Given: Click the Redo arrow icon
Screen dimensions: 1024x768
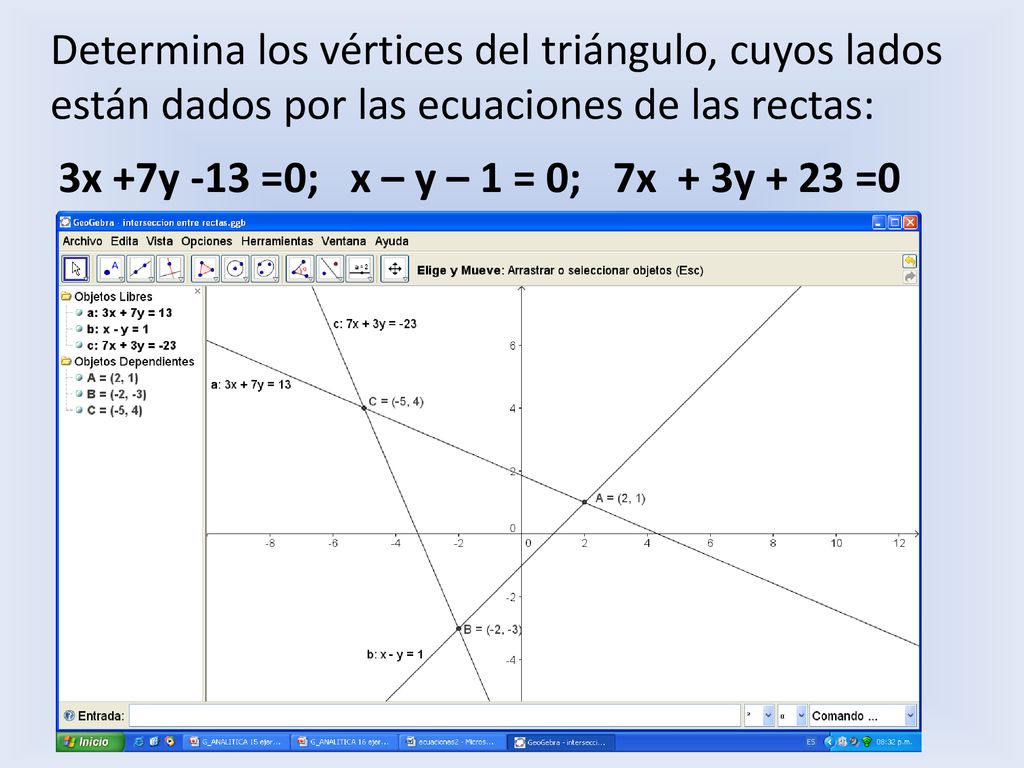Looking at the screenshot, I should tap(909, 277).
